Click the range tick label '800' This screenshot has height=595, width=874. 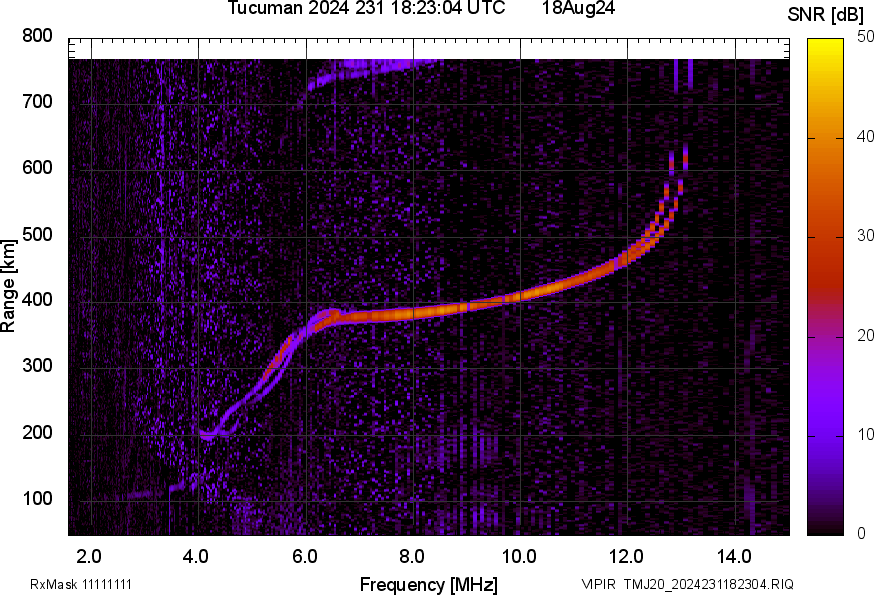37,36
